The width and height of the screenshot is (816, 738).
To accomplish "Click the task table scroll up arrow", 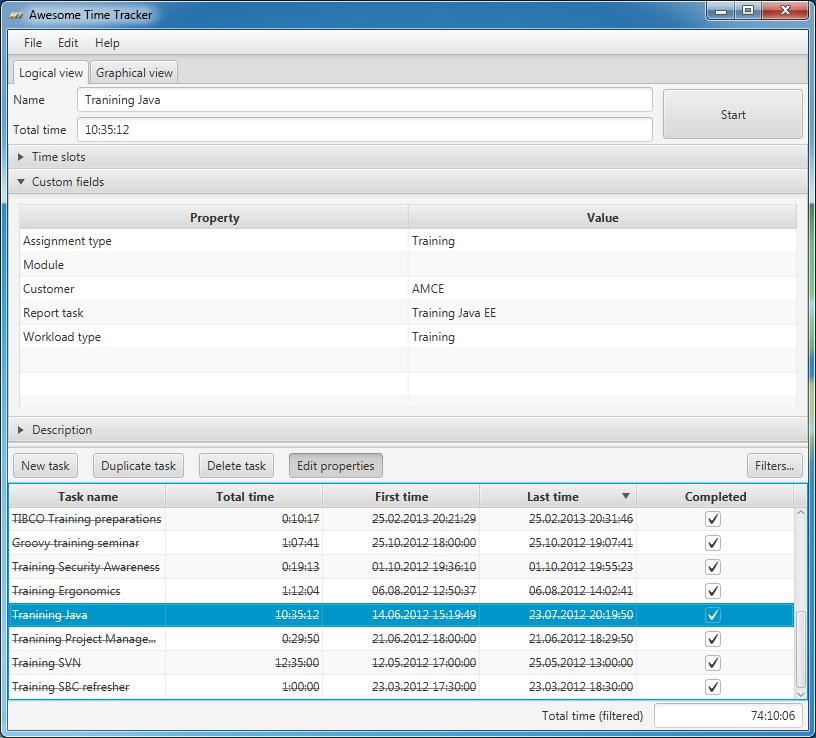I will coord(800,513).
